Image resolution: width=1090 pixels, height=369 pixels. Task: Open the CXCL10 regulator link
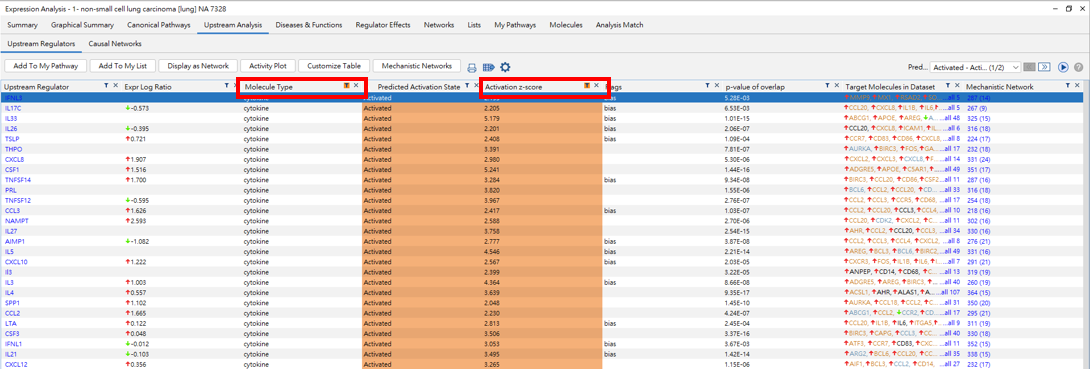(16, 262)
